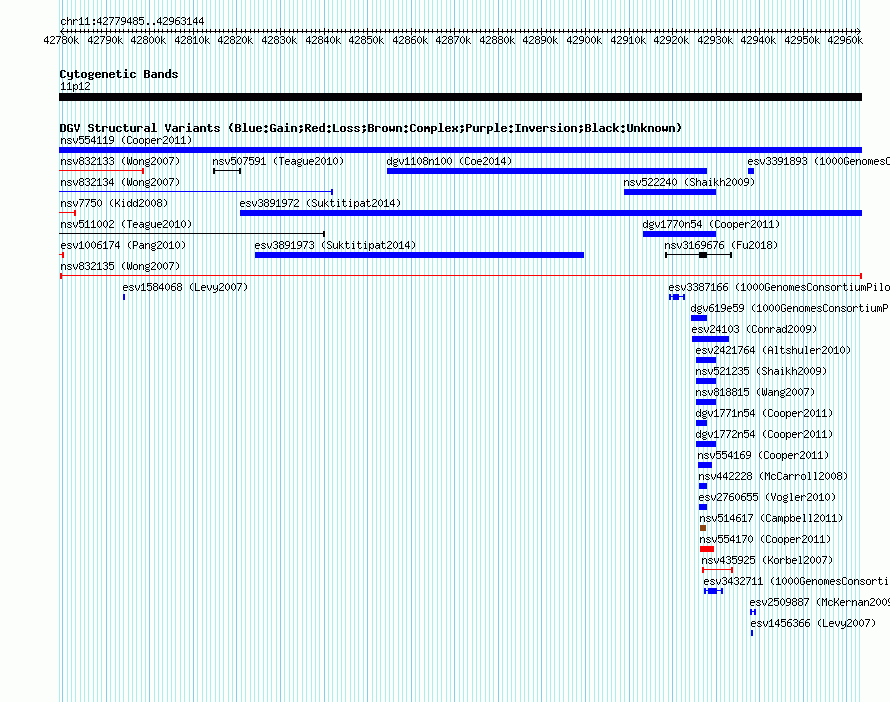Click the 11p12 cytogenetic band bar
The width and height of the screenshot is (890, 702).
[x=460, y=97]
